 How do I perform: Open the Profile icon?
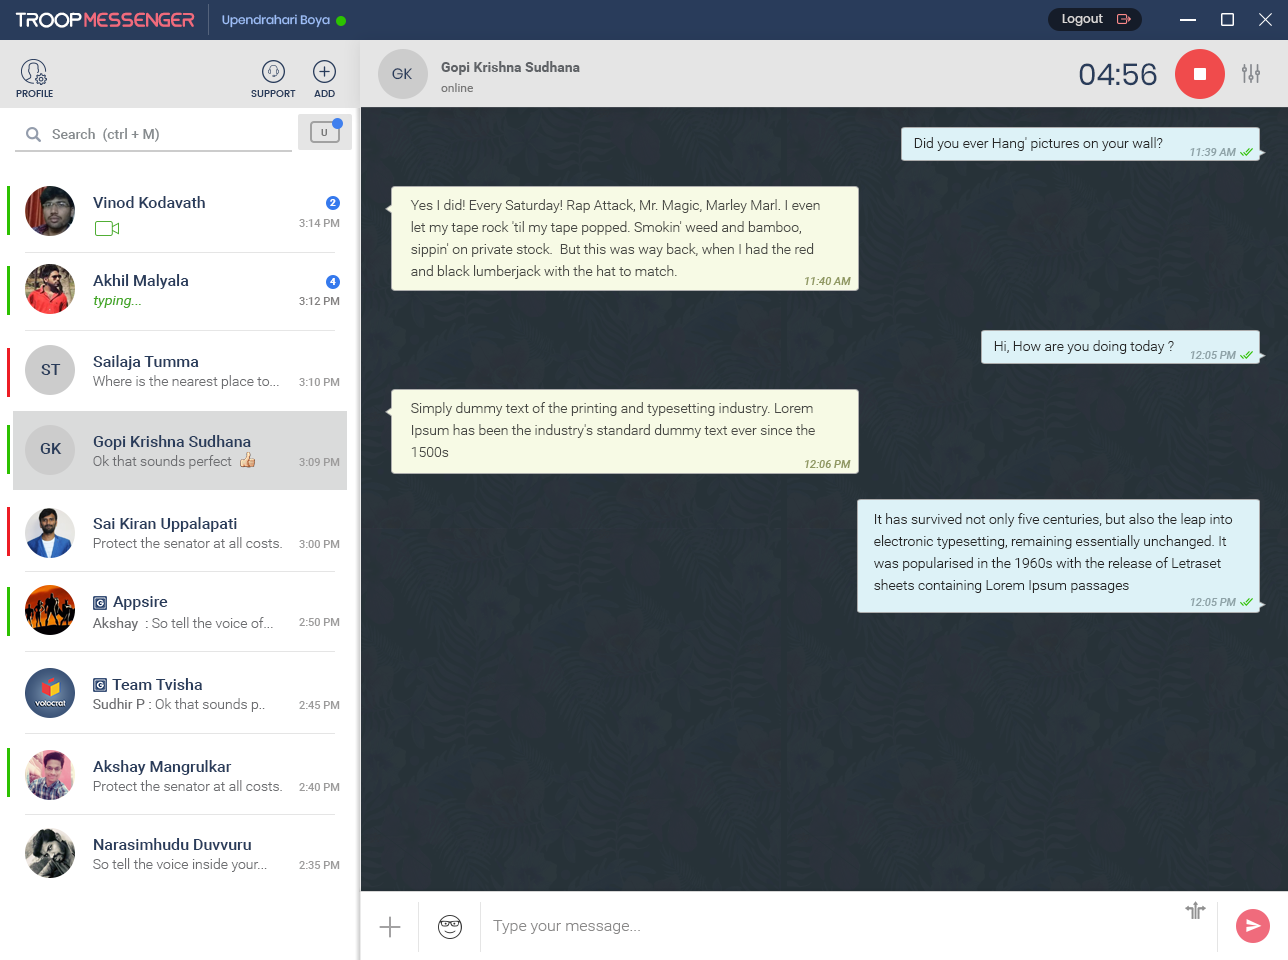[x=34, y=73]
